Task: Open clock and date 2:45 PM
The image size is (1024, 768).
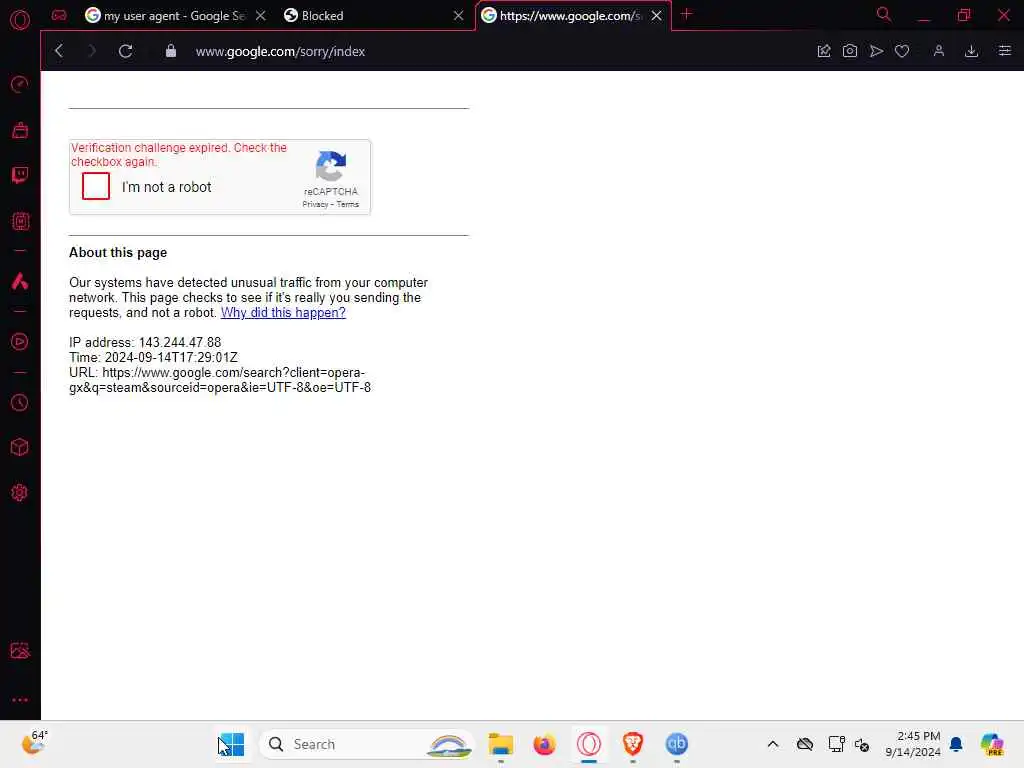Action: [x=912, y=744]
